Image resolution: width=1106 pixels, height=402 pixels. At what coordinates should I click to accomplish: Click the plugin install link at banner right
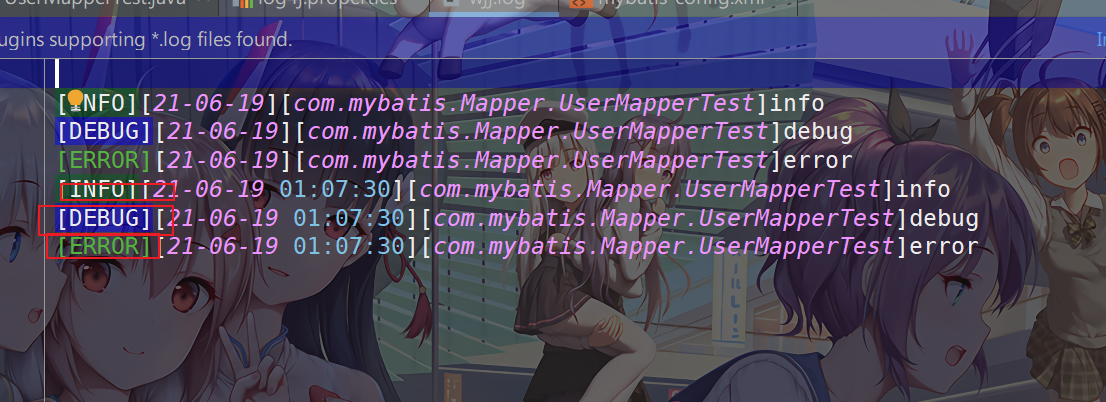click(x=1101, y=39)
